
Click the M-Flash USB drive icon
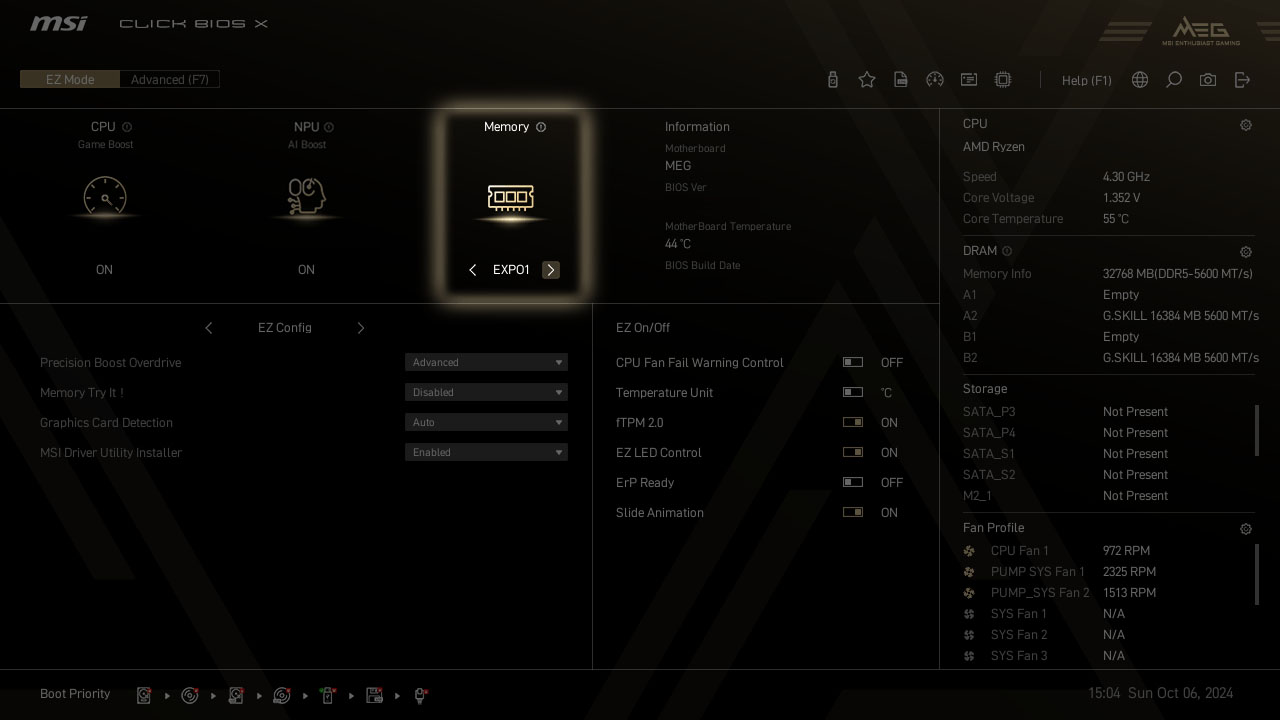click(833, 80)
